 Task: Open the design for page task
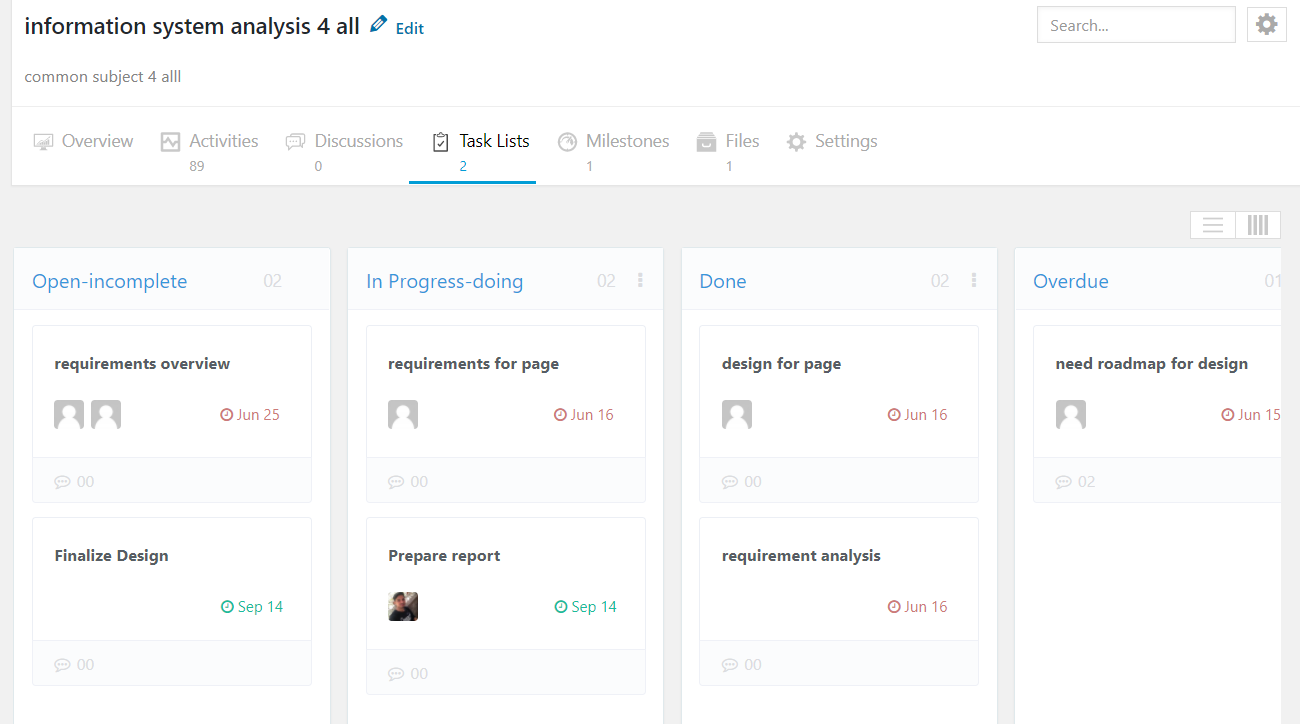[x=781, y=364]
